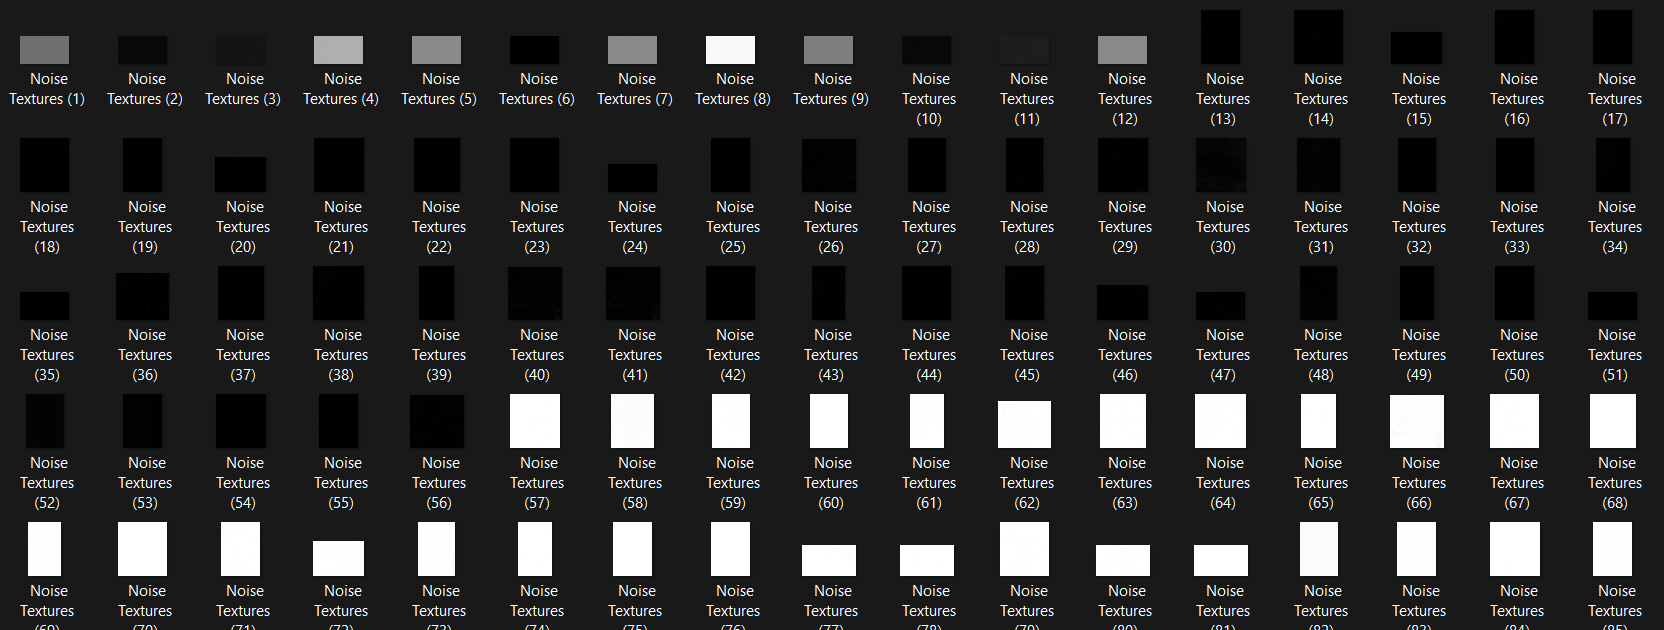Viewport: 1664px width, 630px height.
Task: Choose the Noise Textures (20) thumbnail
Action: (241, 174)
